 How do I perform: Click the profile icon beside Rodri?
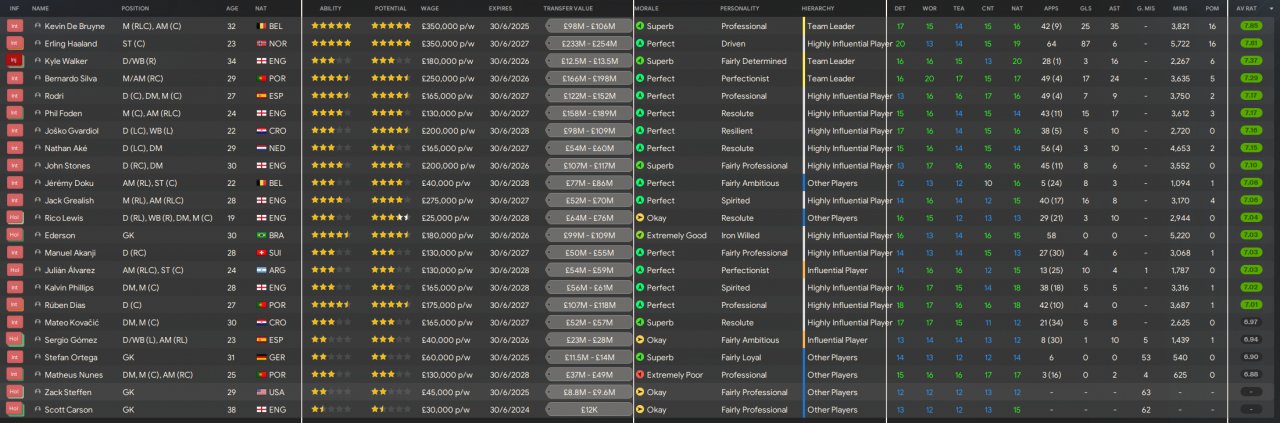click(38, 95)
